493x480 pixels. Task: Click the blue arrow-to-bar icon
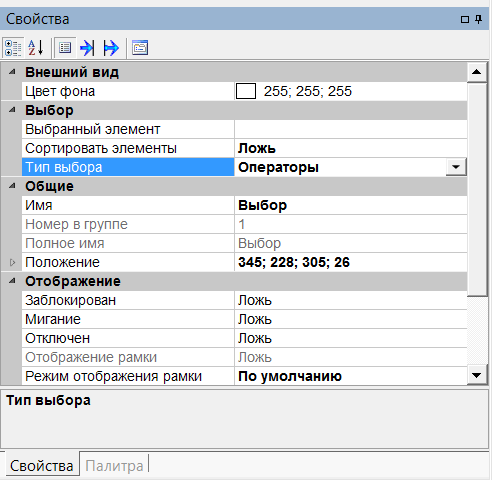[87, 48]
